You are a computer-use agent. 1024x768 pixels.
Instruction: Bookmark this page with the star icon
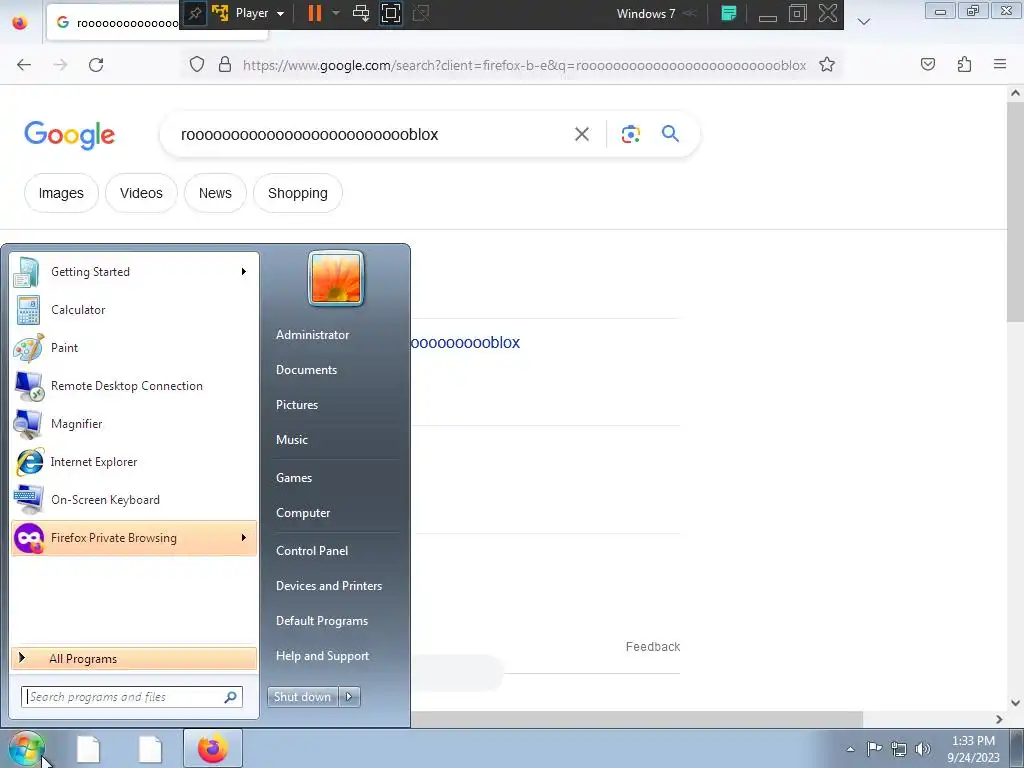(827, 65)
